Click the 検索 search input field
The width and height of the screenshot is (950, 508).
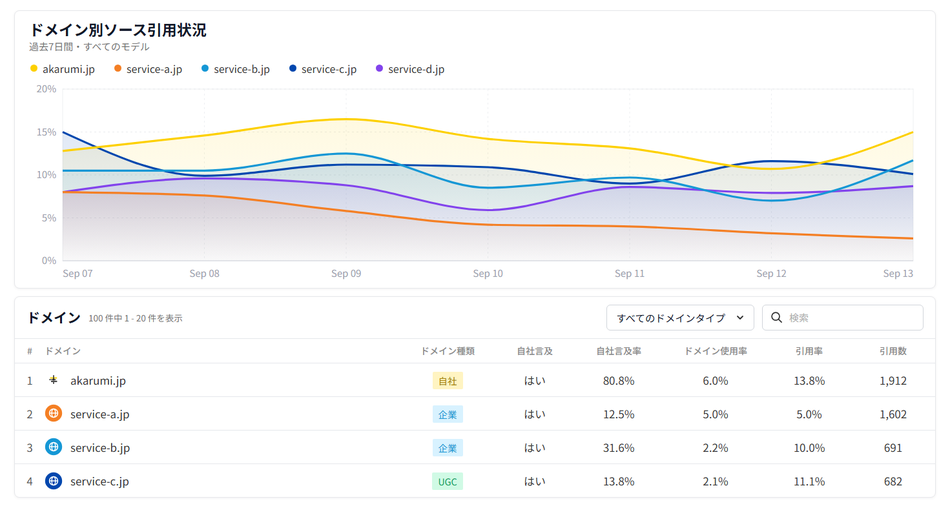843,318
